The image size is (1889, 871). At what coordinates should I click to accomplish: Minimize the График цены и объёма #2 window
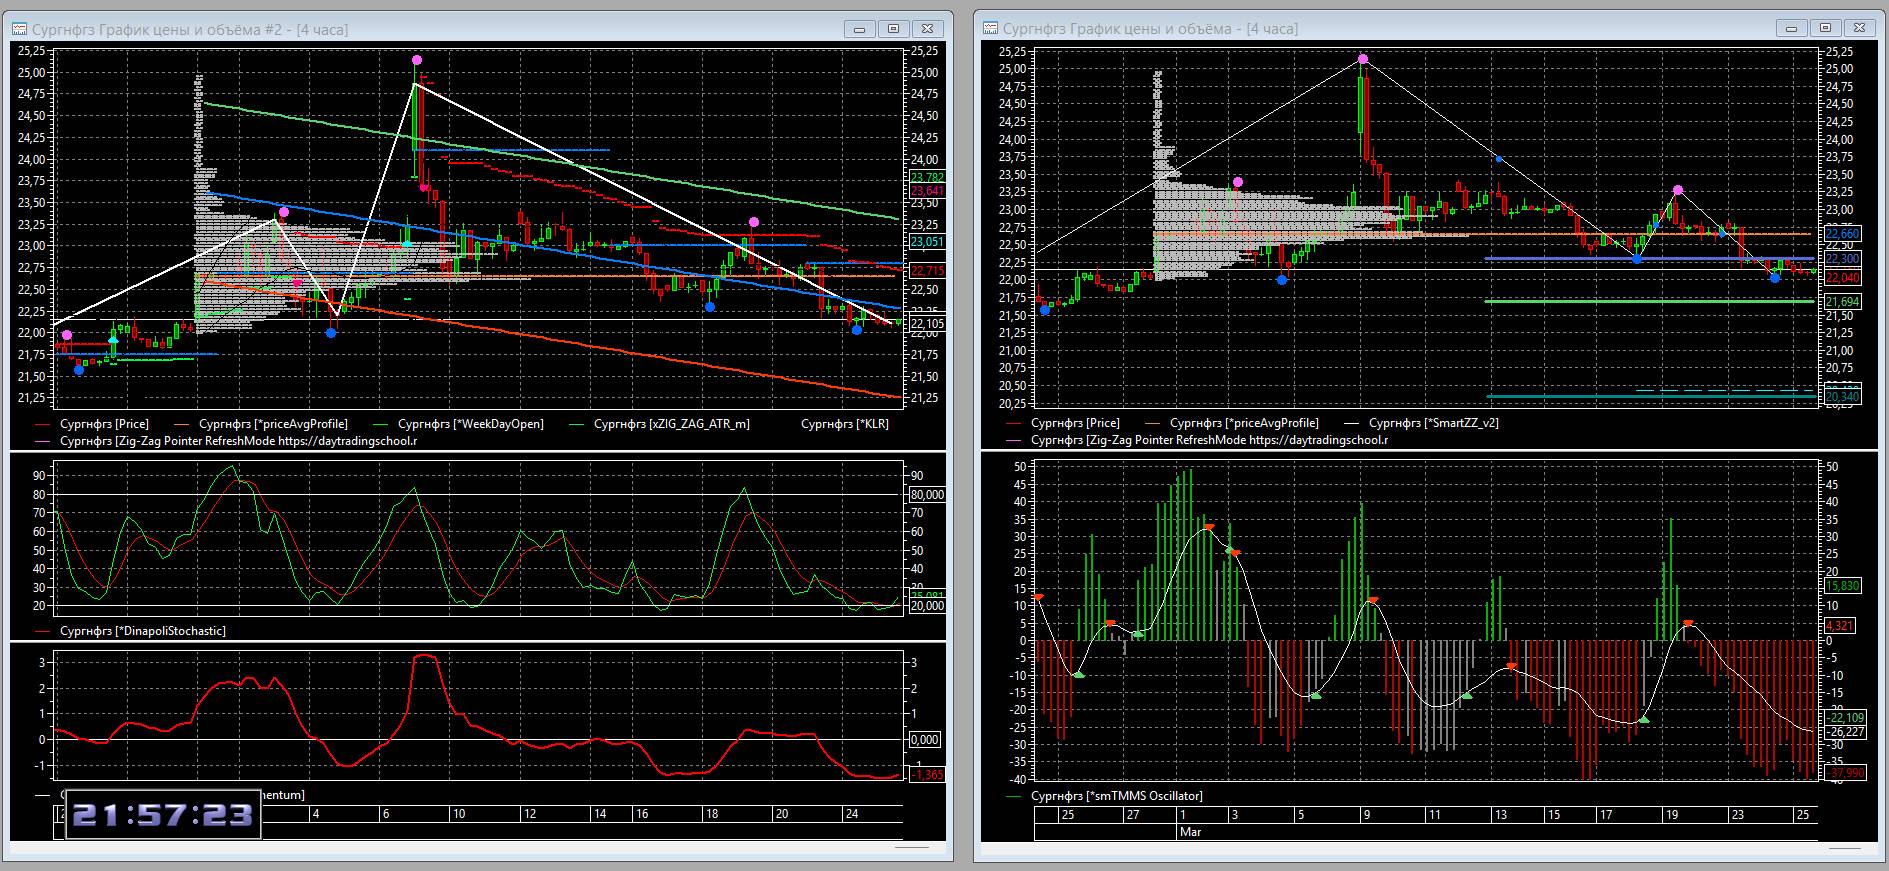pos(859,29)
